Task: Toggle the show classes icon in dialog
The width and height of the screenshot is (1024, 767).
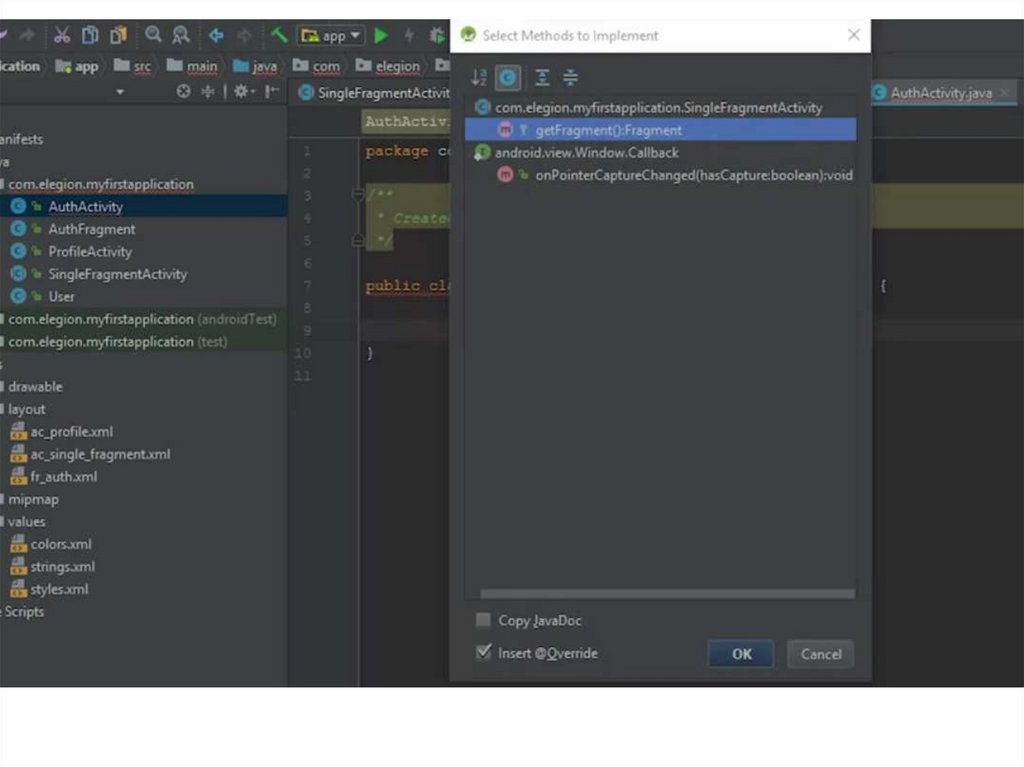Action: (x=508, y=78)
